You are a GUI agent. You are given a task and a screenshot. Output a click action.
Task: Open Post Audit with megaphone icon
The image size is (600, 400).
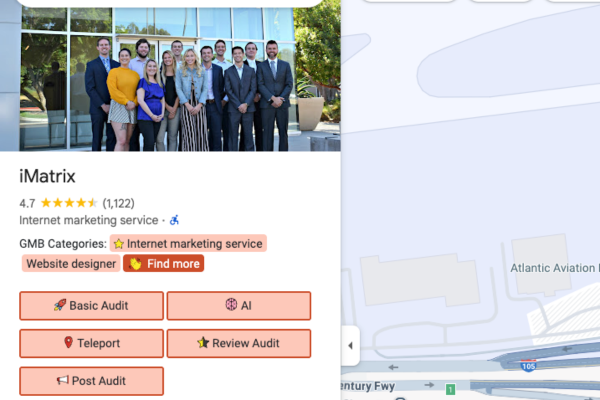91,381
